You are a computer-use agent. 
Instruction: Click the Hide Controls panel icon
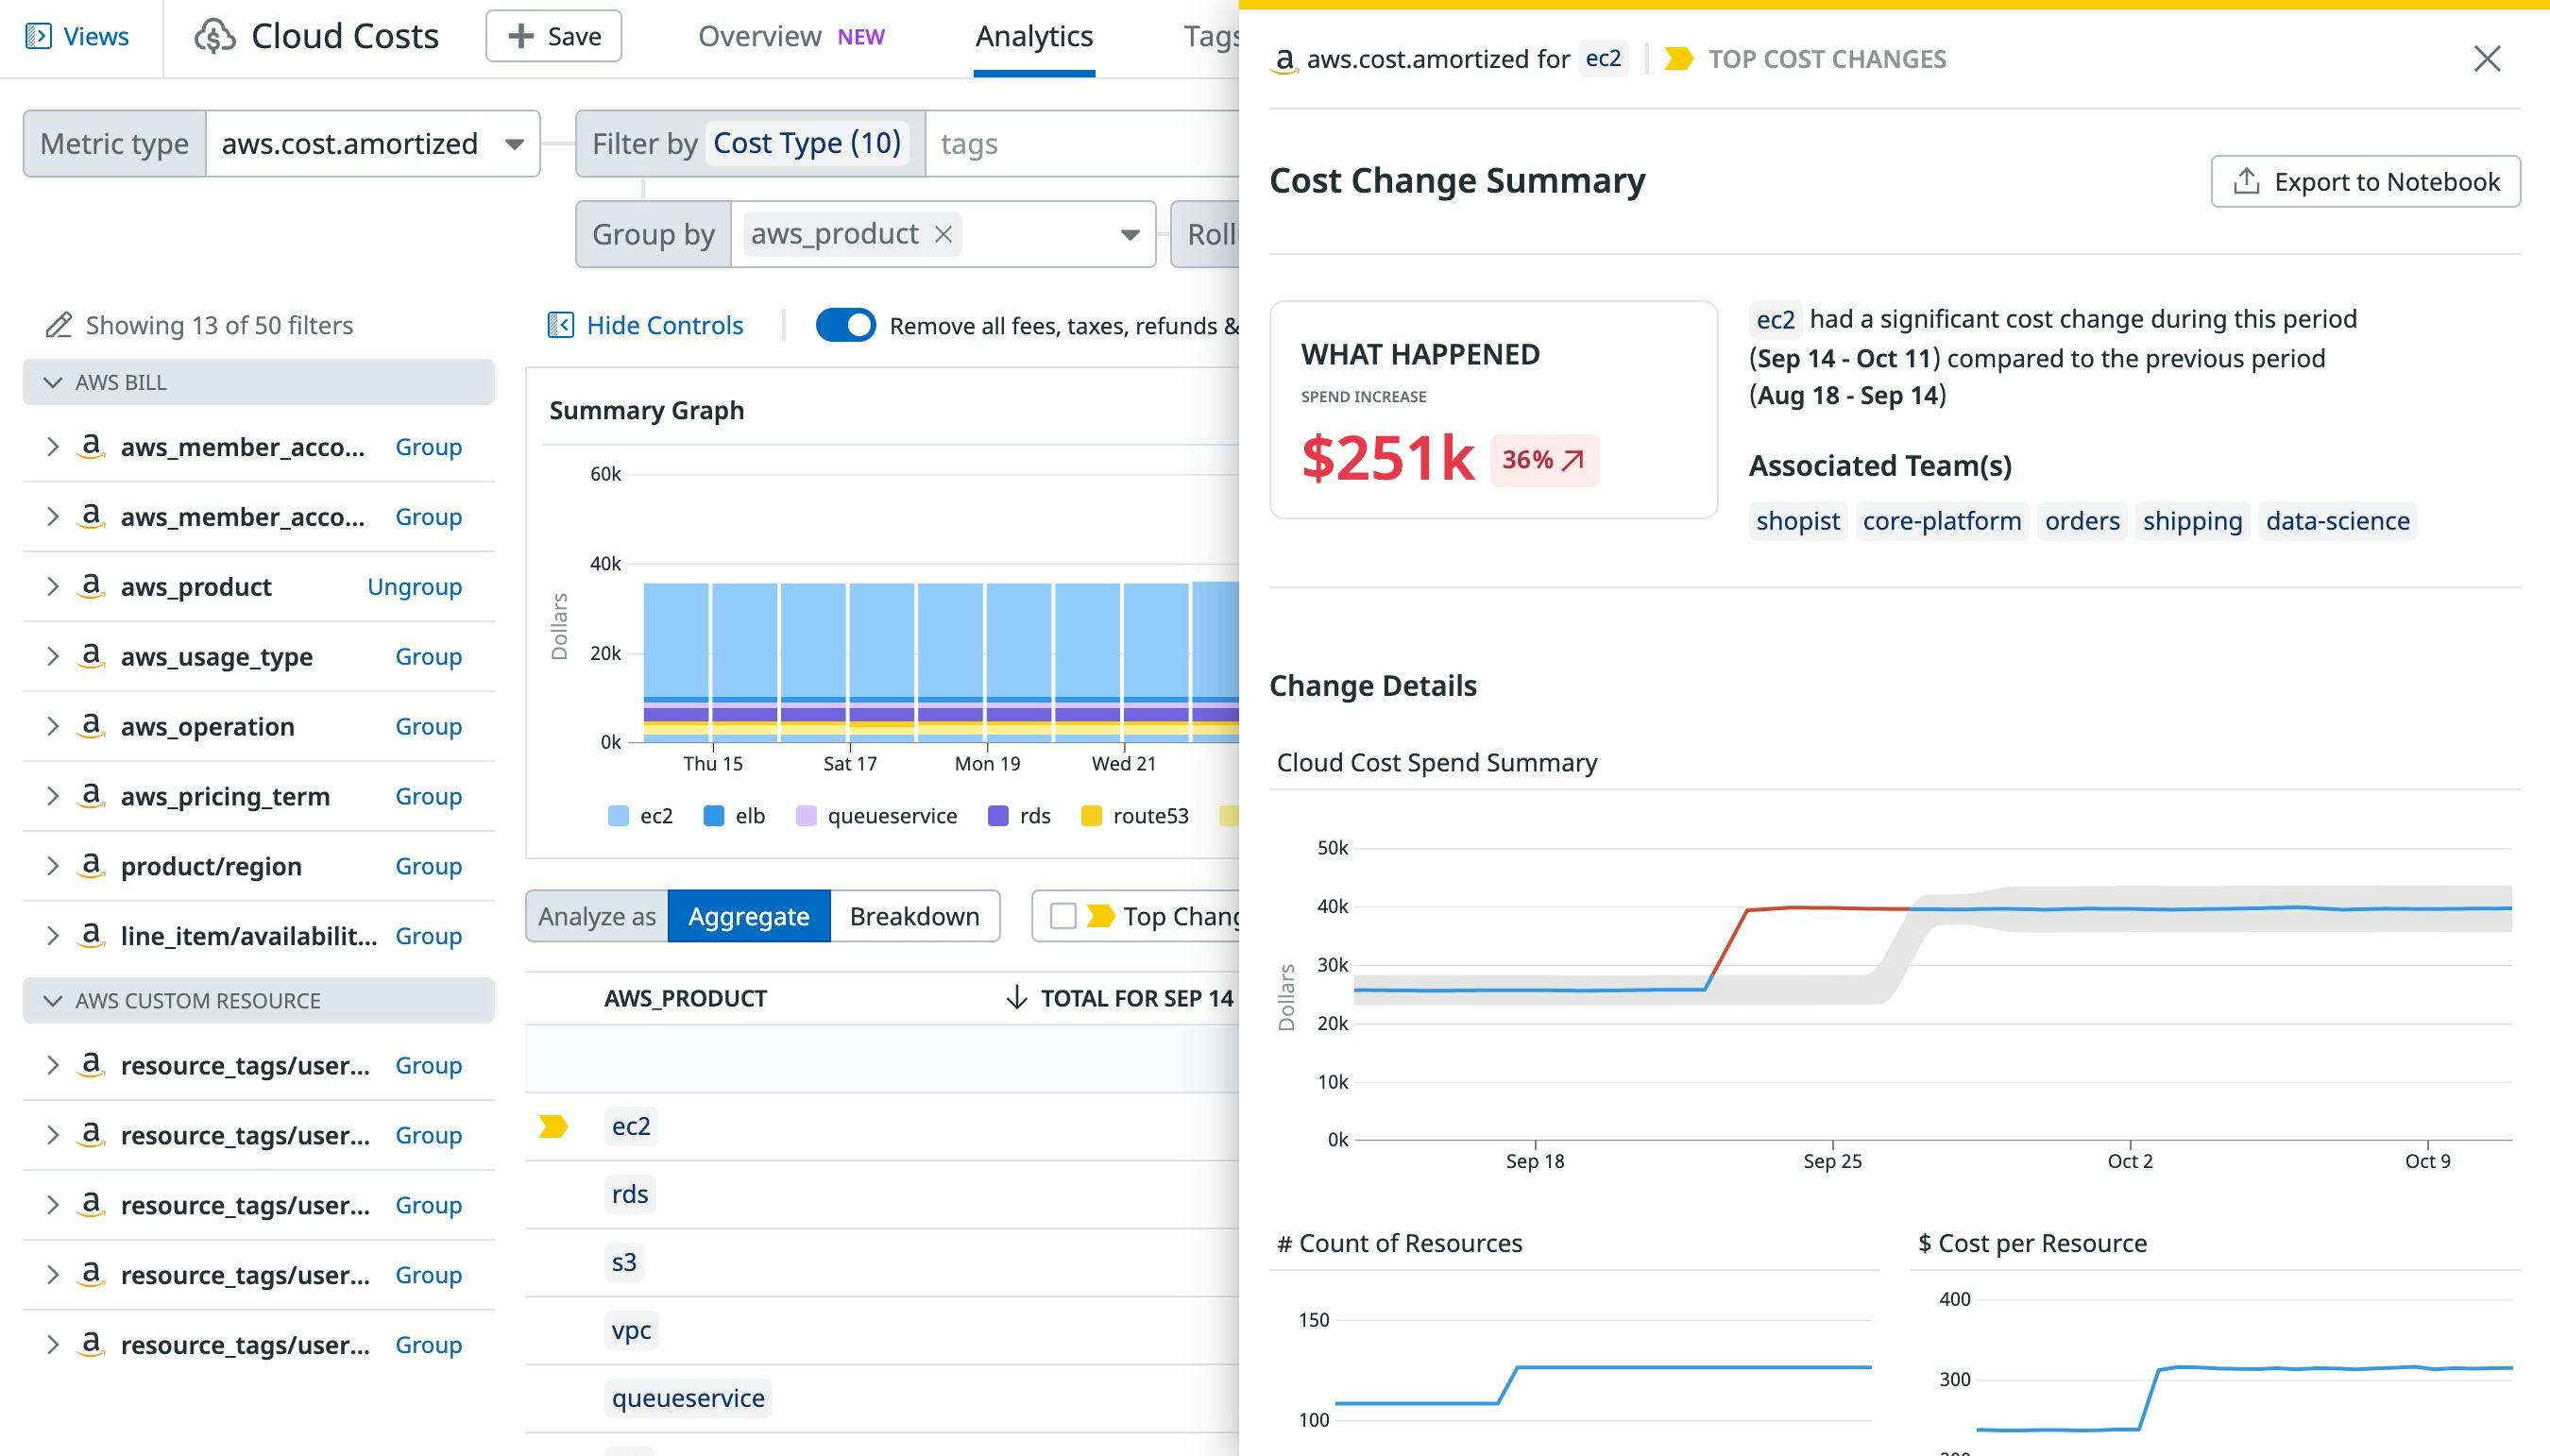tap(561, 325)
